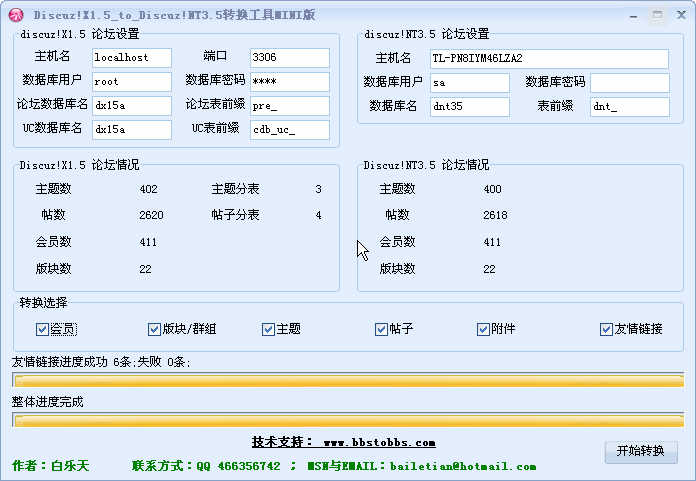
Task: Select the X1.5 数据库密码 masked field
Action: (290, 82)
